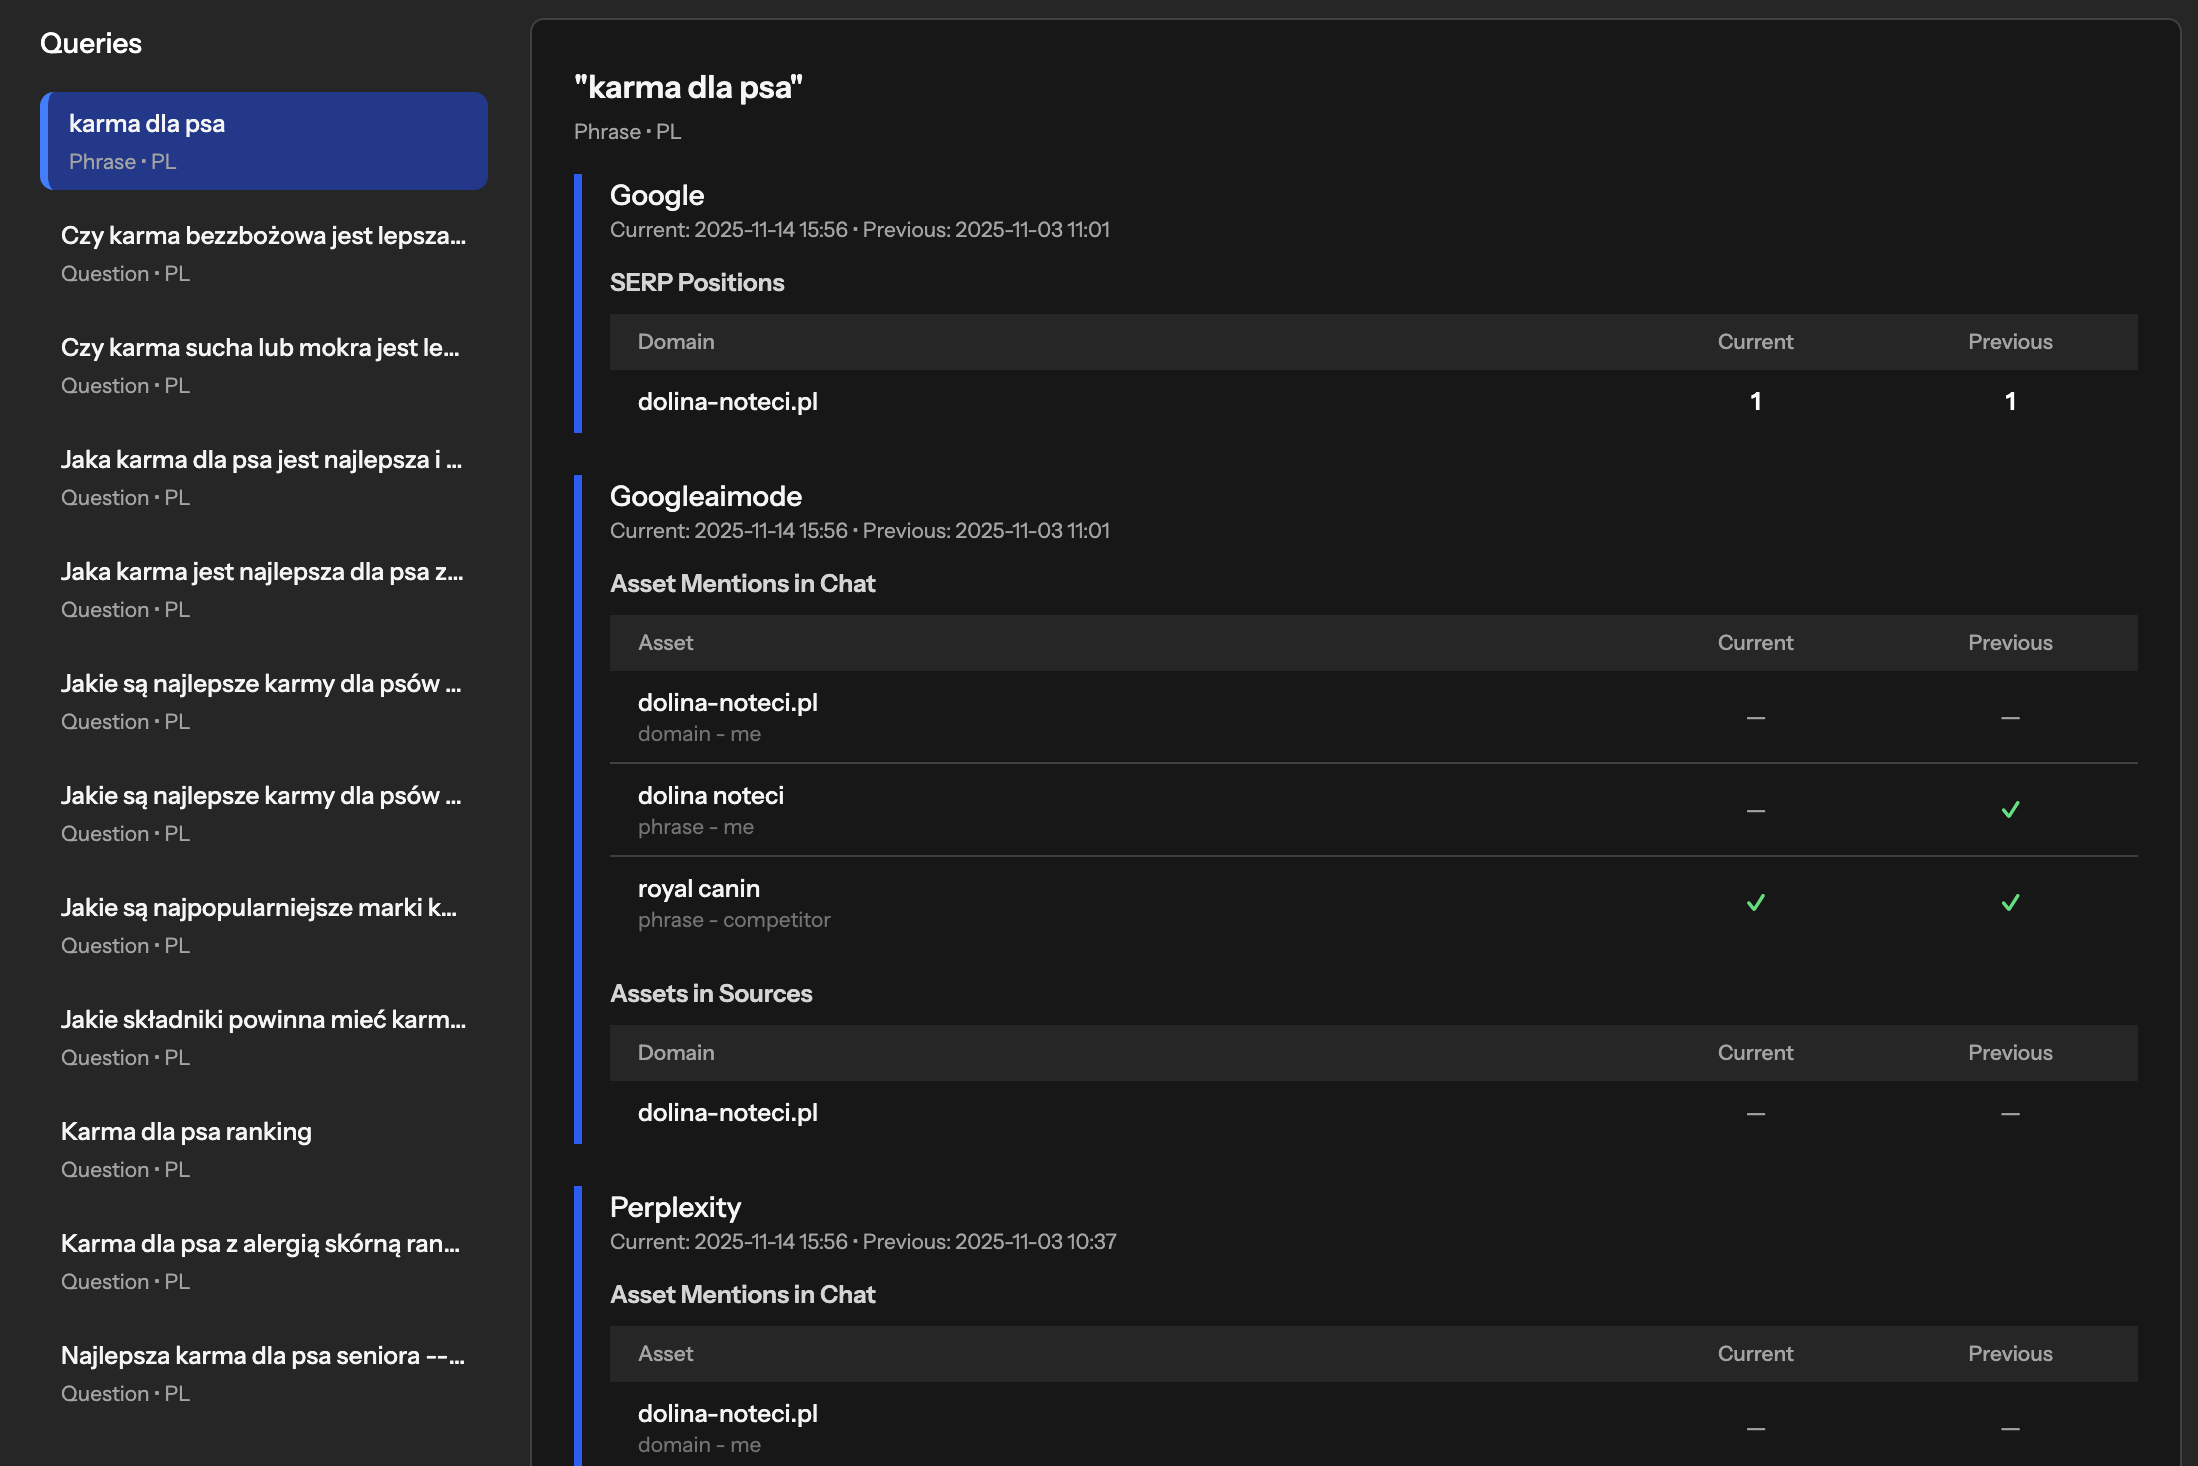Open 'Jakie są najpopularniejsze marki' query

(263, 925)
